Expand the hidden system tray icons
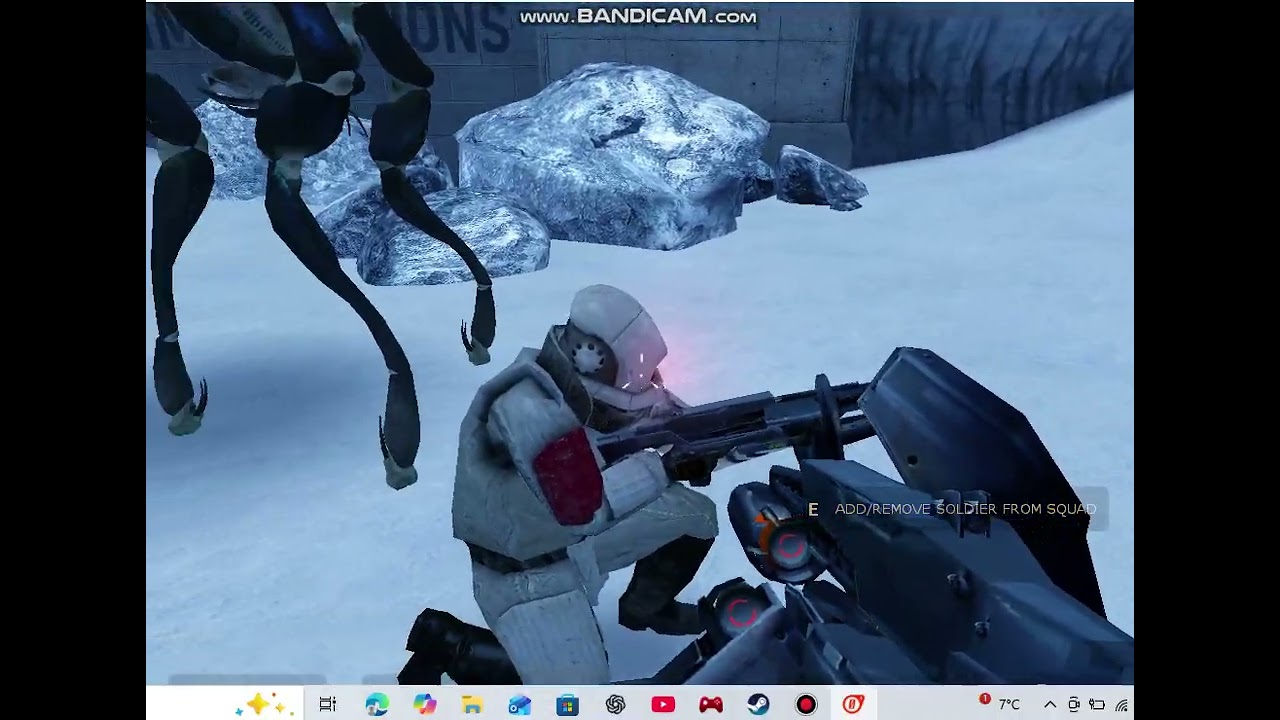The image size is (1280, 720). click(x=1050, y=704)
